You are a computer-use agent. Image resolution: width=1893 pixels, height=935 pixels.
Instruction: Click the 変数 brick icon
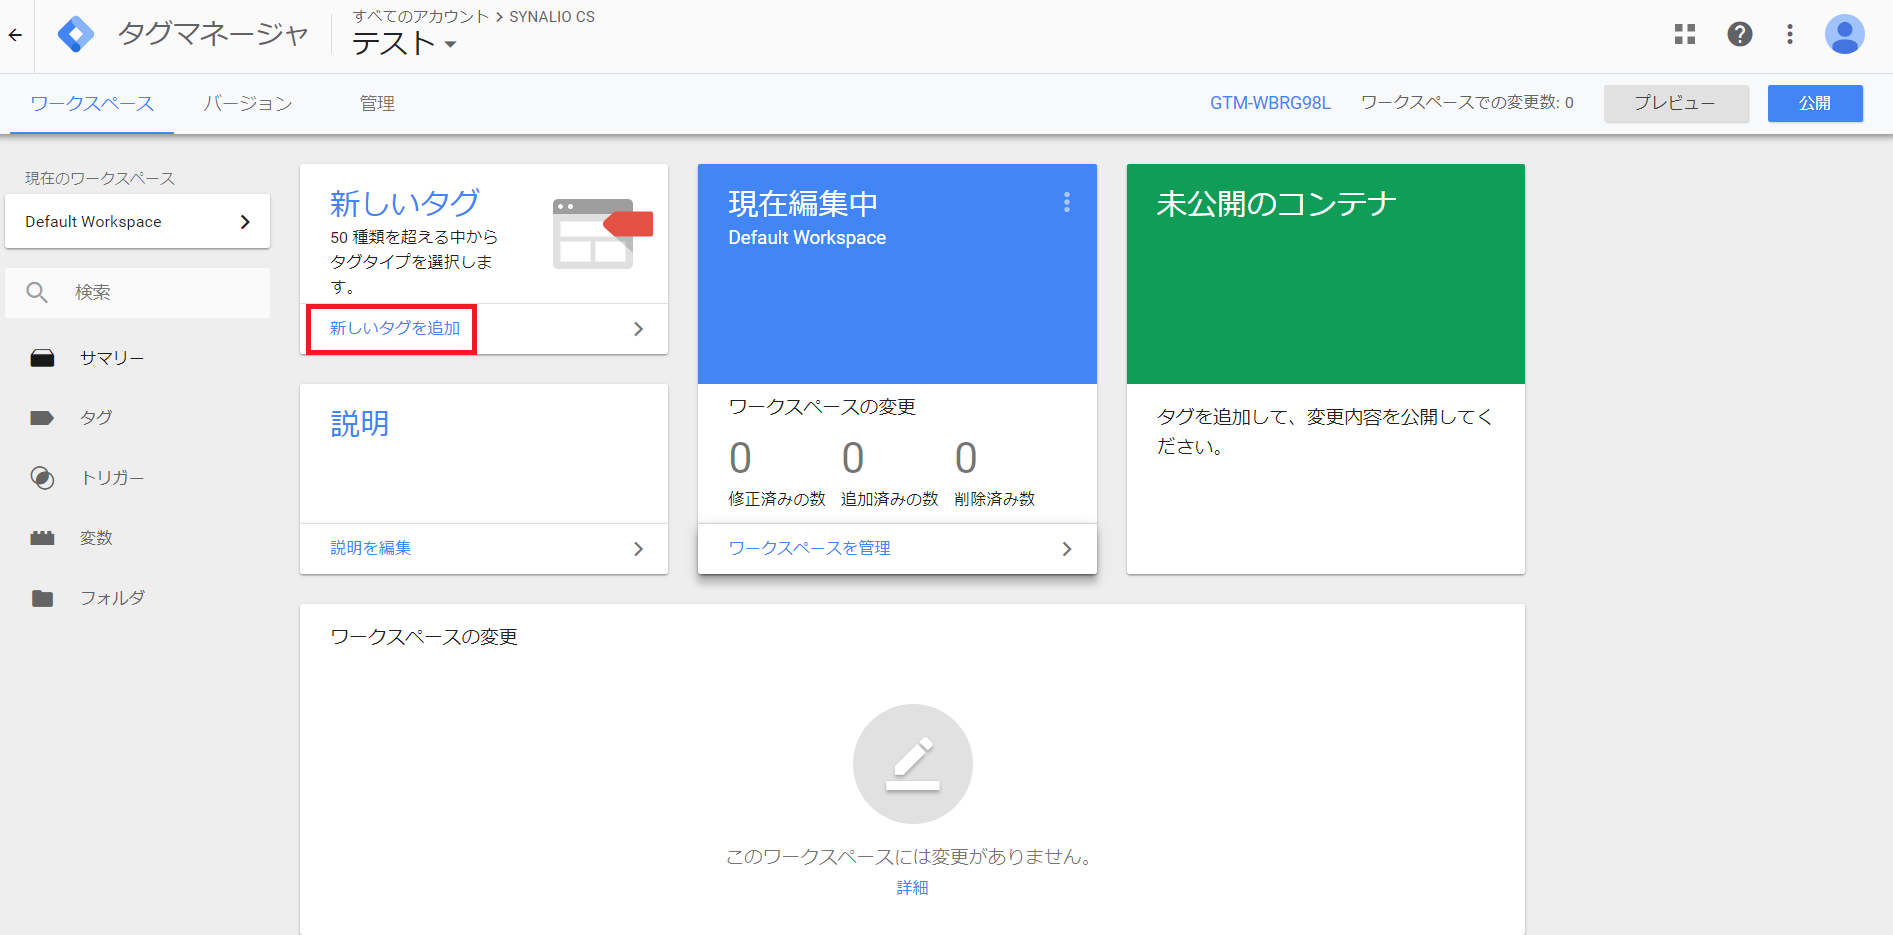coord(42,538)
